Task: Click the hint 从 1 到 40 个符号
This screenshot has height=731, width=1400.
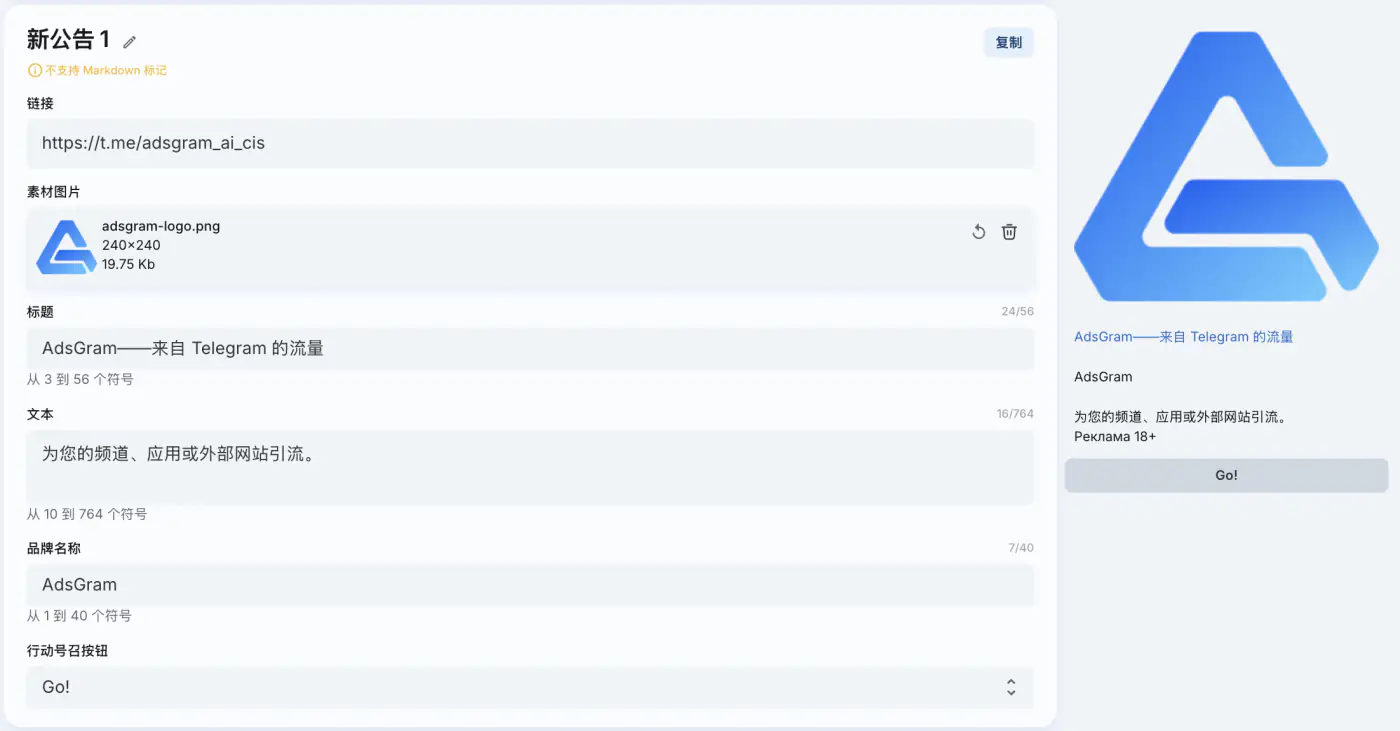Action: (x=79, y=616)
